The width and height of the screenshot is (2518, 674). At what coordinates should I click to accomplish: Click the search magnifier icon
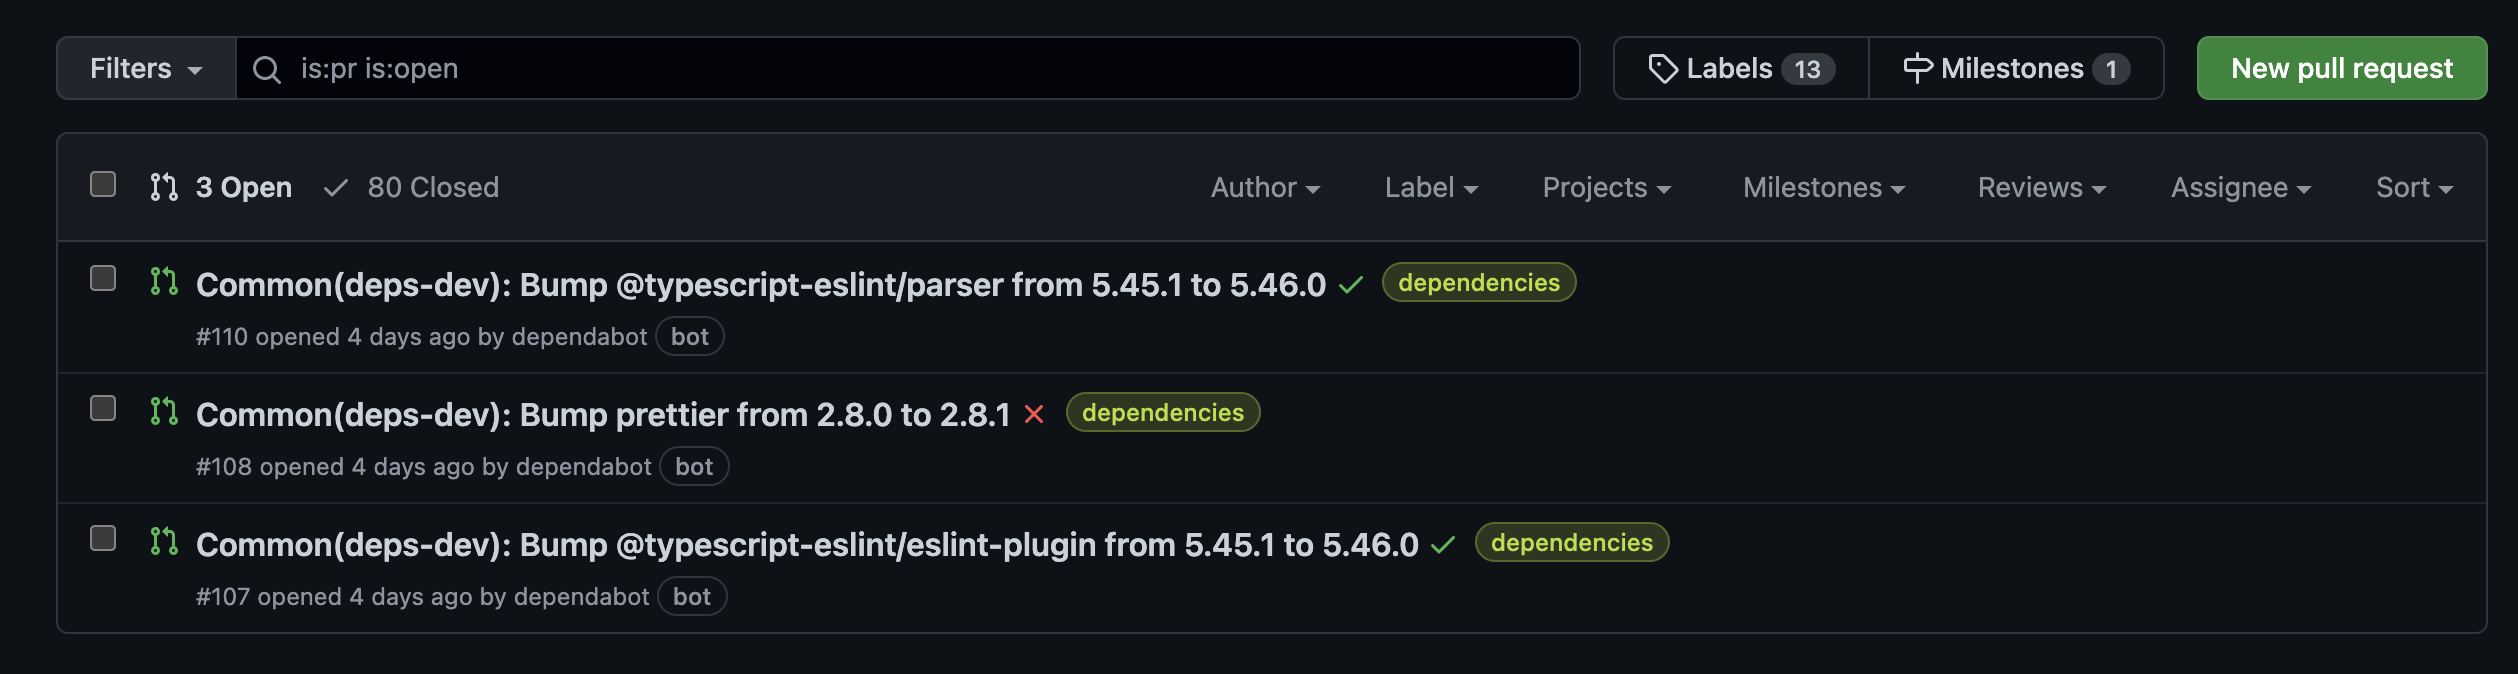tap(266, 69)
